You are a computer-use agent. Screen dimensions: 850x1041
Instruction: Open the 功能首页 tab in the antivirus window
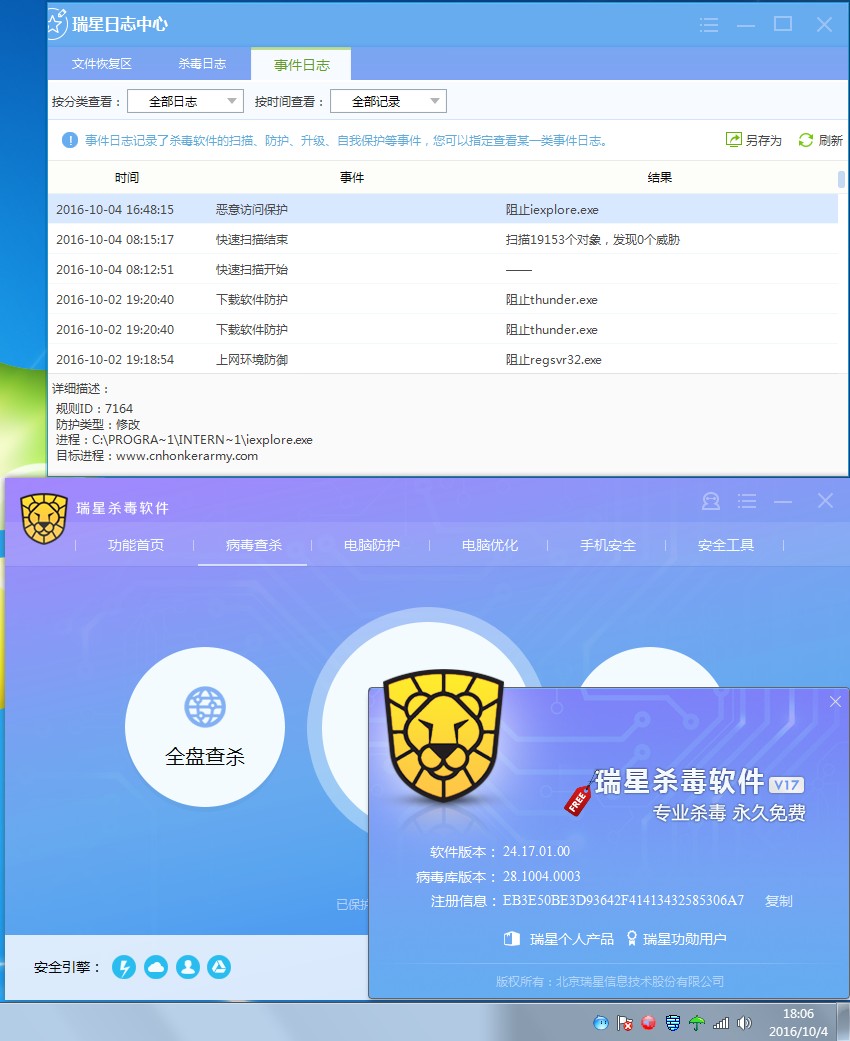[x=136, y=545]
